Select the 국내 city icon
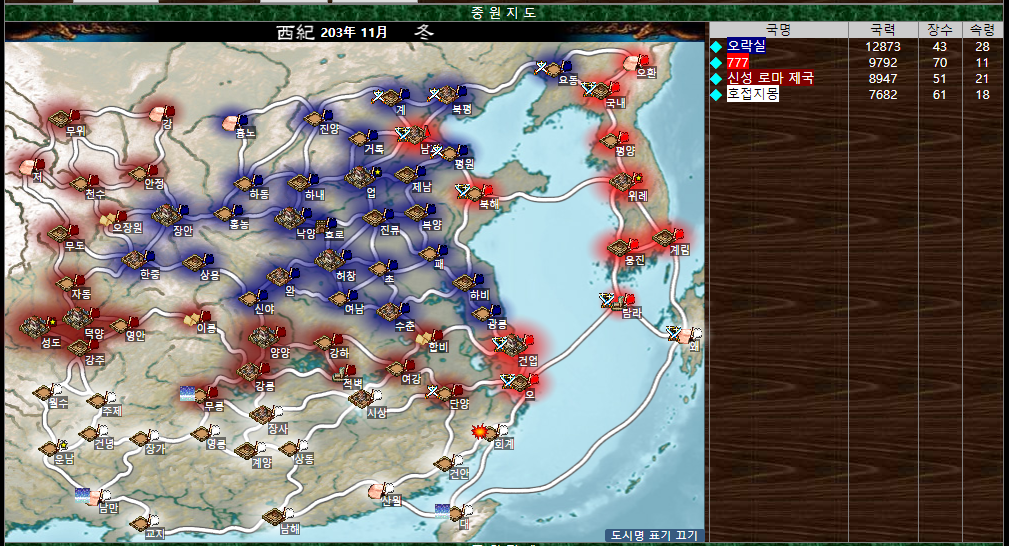 tap(600, 91)
